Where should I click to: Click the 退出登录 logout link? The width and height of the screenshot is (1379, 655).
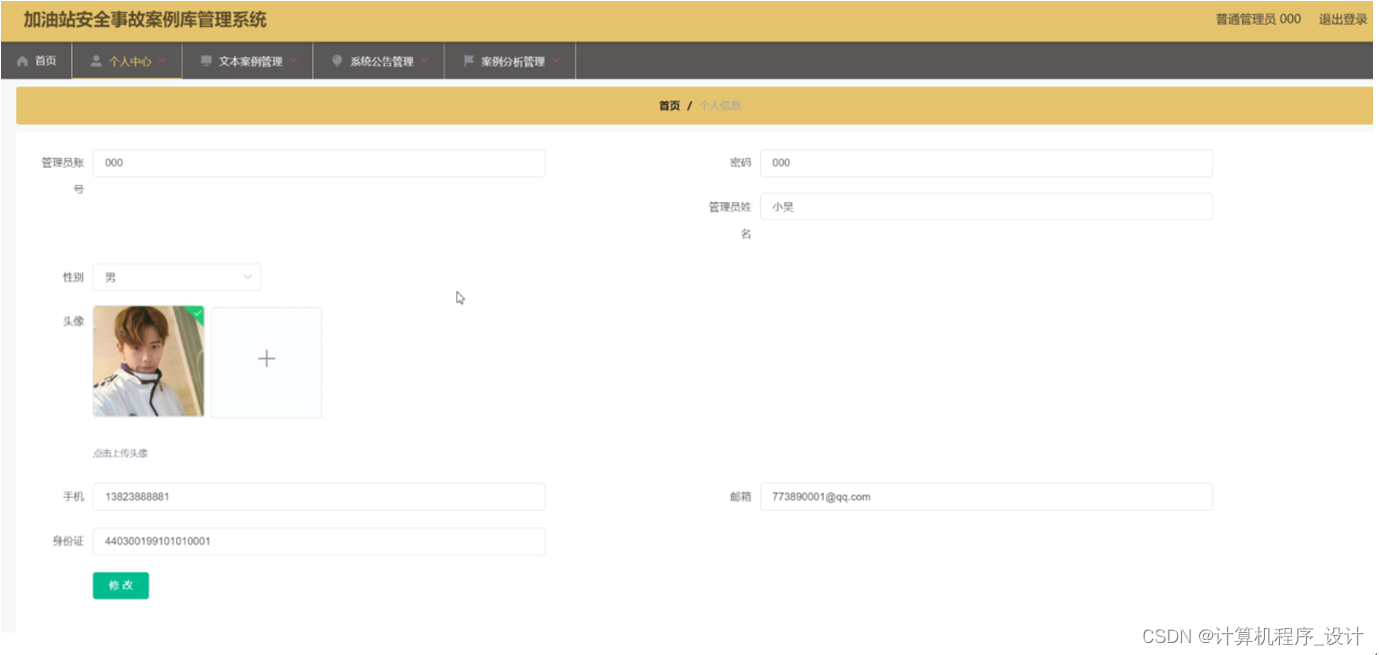(1343, 19)
